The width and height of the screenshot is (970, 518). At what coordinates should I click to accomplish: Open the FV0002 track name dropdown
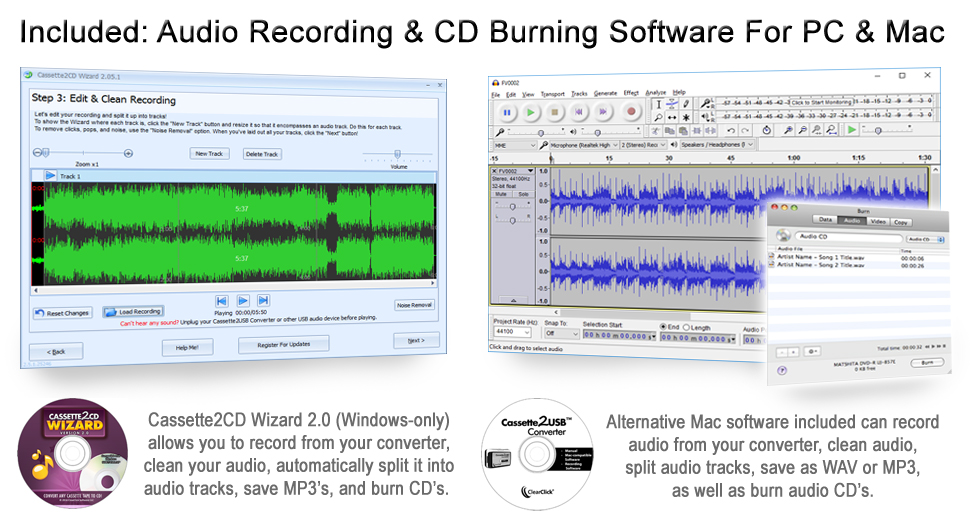pos(517,171)
